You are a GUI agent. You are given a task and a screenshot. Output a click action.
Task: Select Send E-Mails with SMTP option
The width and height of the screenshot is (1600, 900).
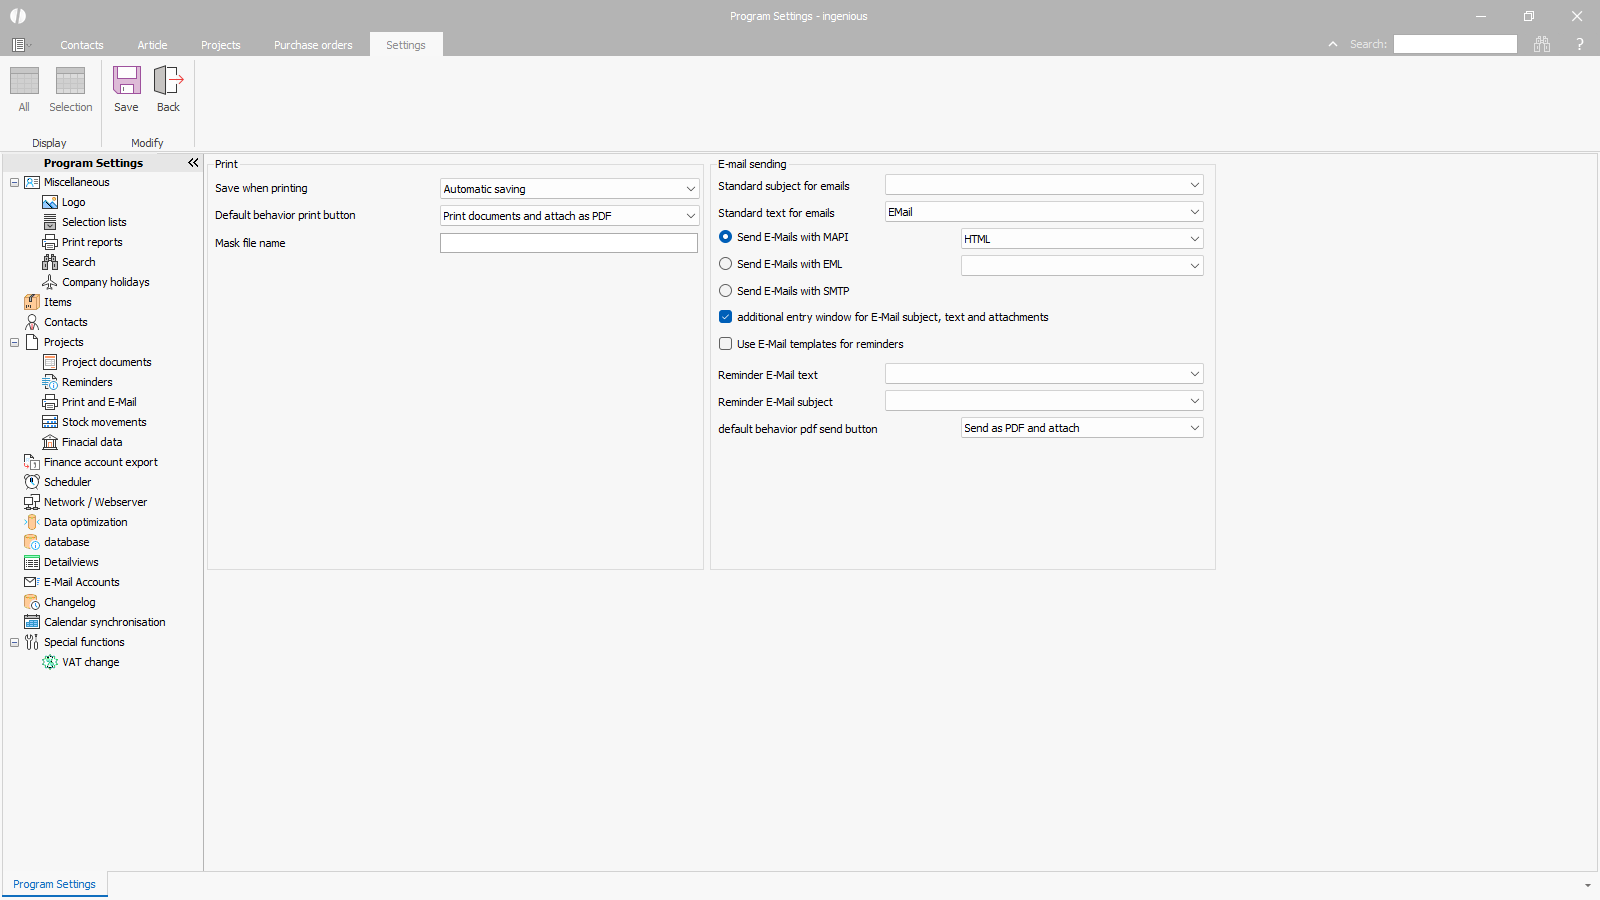click(726, 291)
